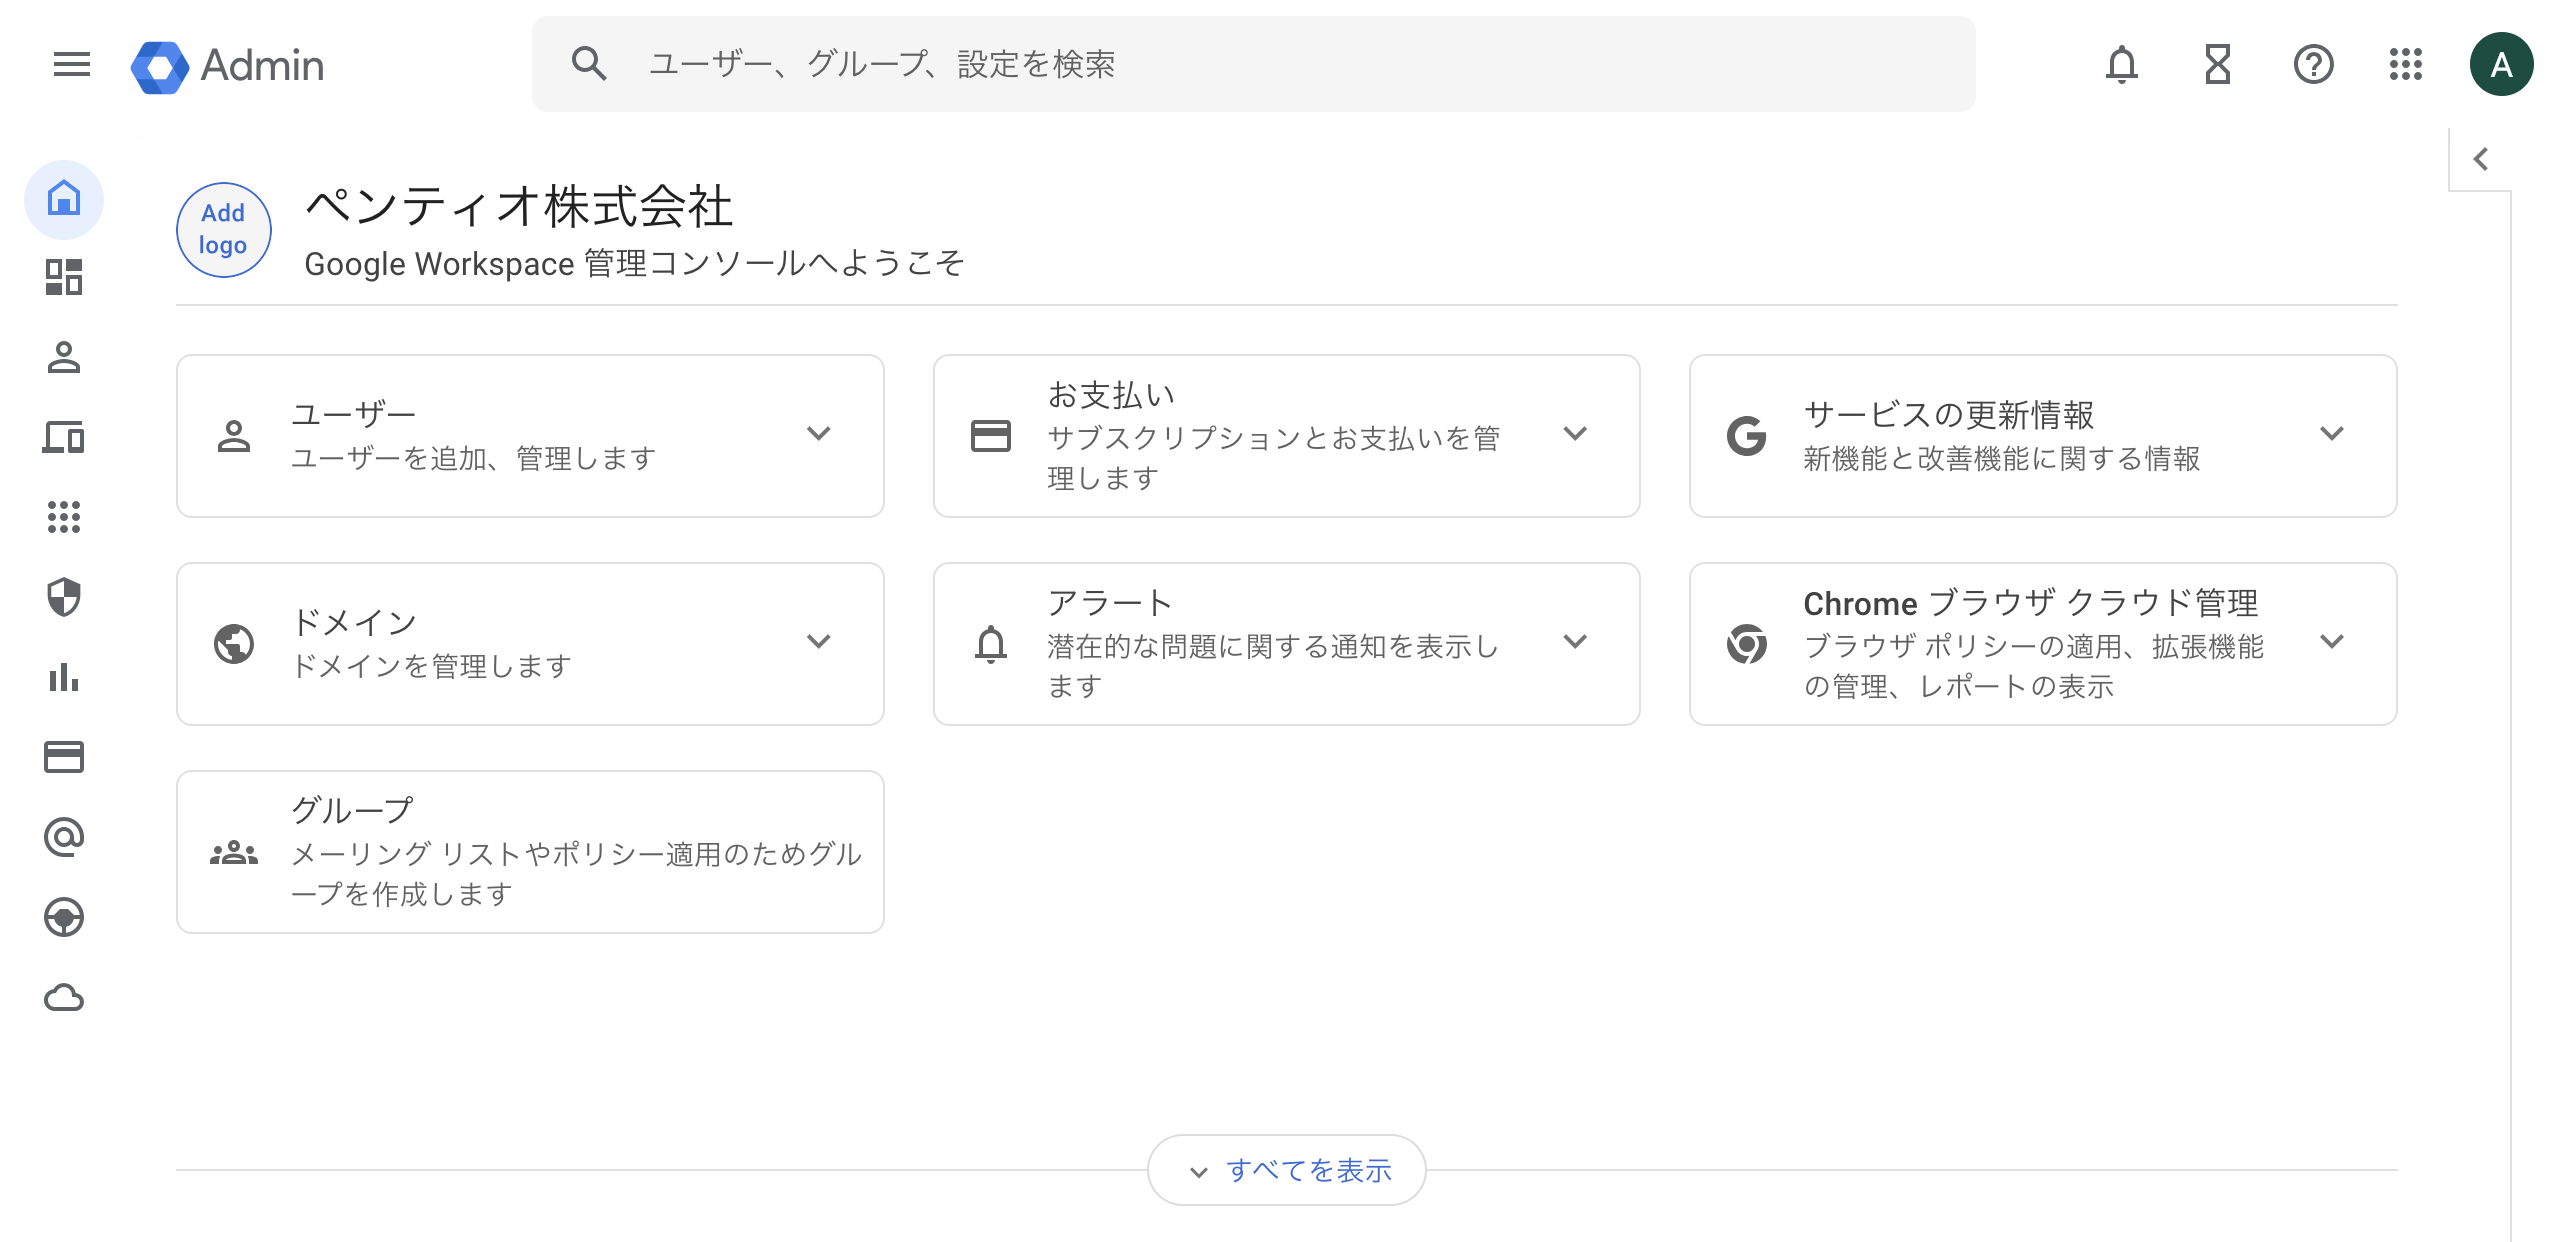Screen dimensions: 2564x1242
Task: Expand the Chrome ブラウザ クラウド管理 chevron
Action: coord(2332,641)
